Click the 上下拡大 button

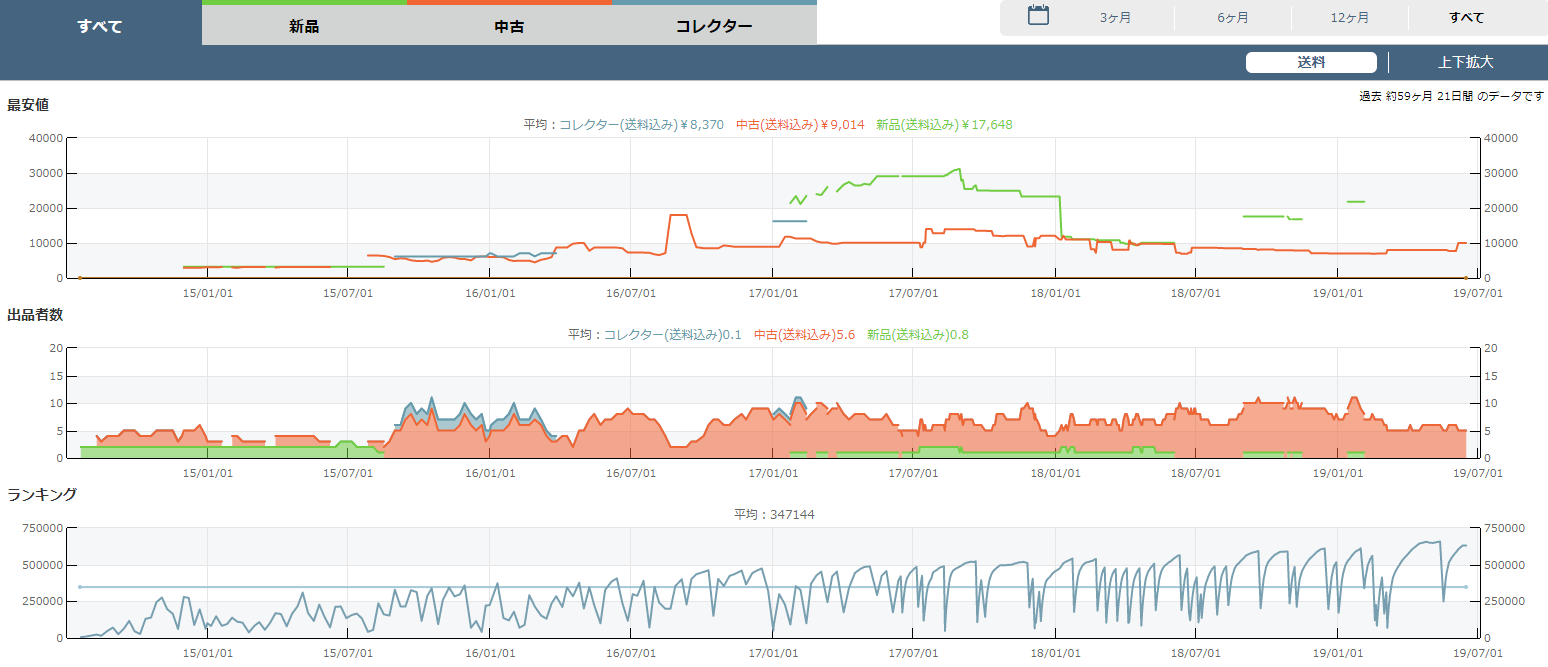[1465, 62]
